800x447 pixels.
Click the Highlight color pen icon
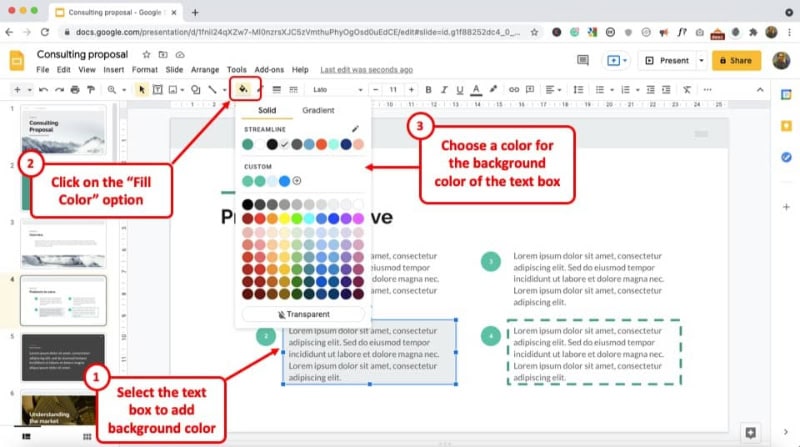click(493, 89)
